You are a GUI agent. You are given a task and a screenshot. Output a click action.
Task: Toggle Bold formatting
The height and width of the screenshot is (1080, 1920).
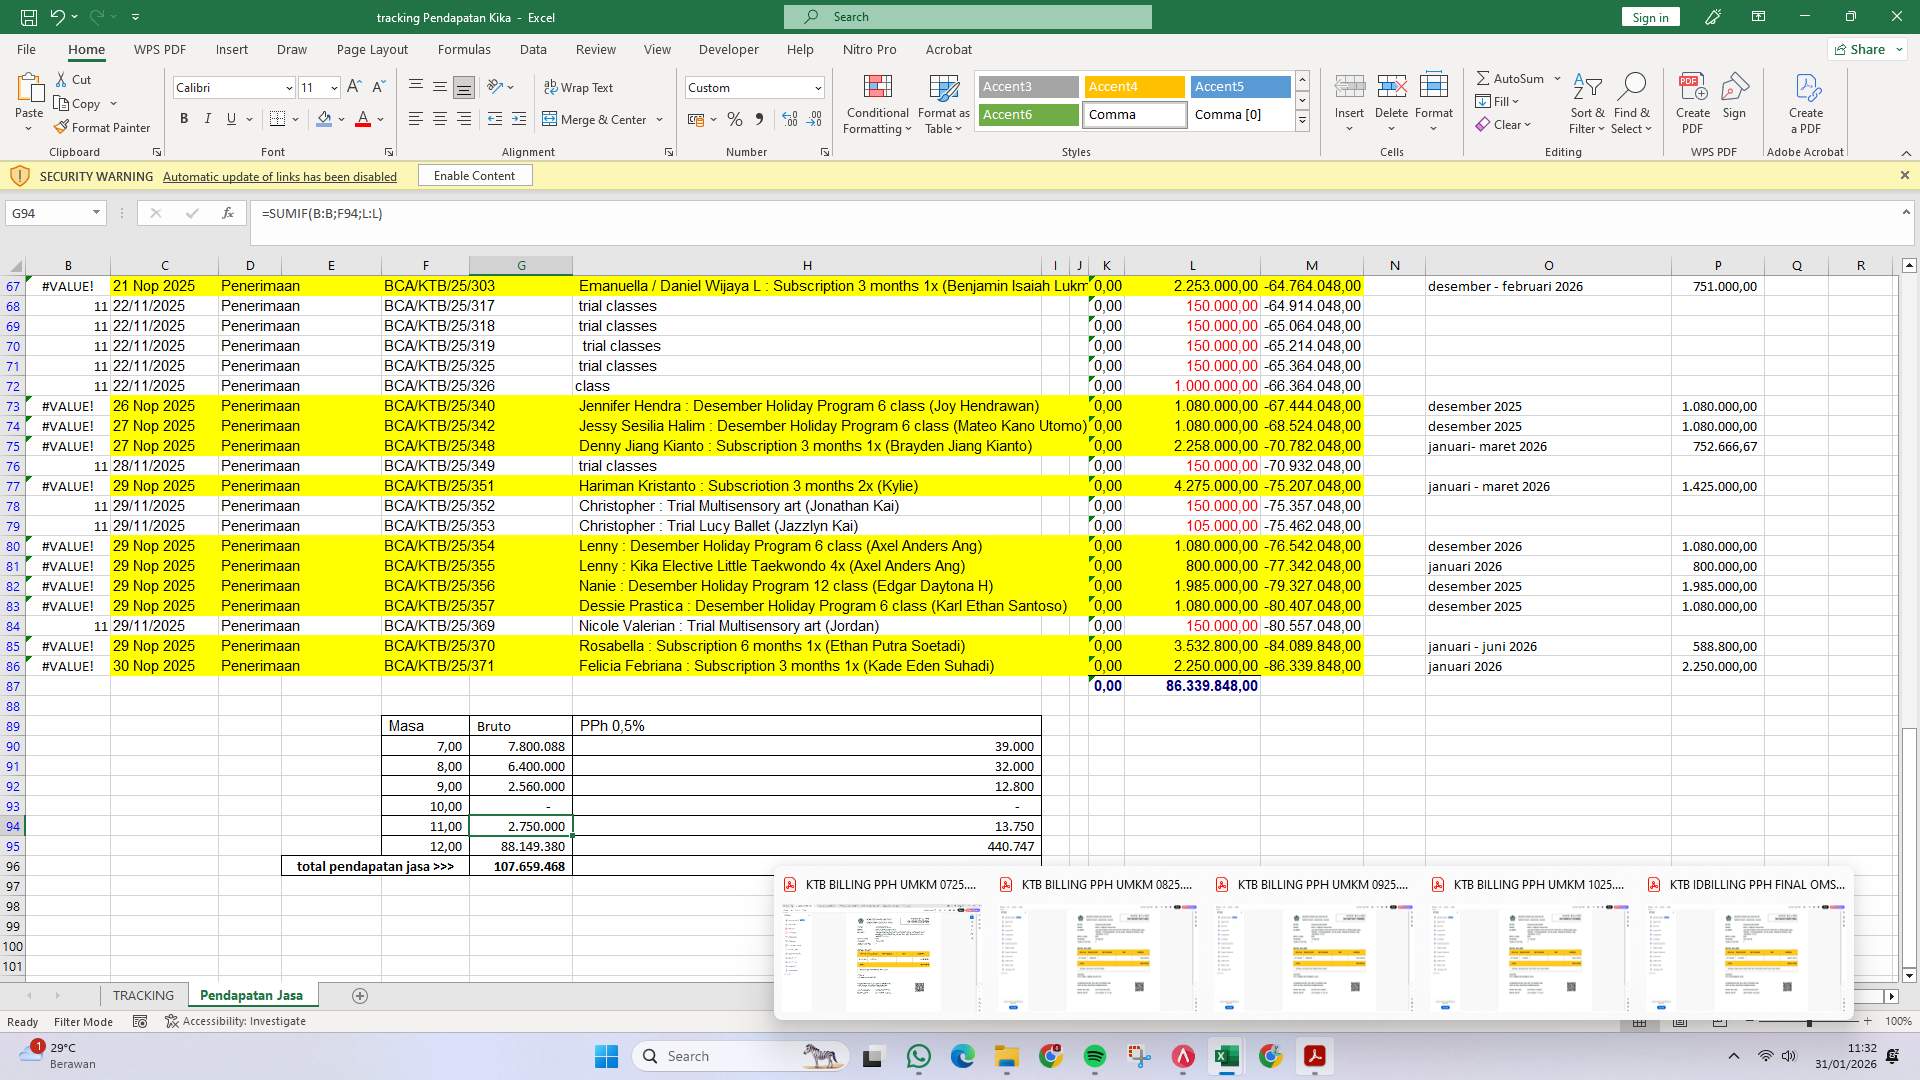coord(184,118)
